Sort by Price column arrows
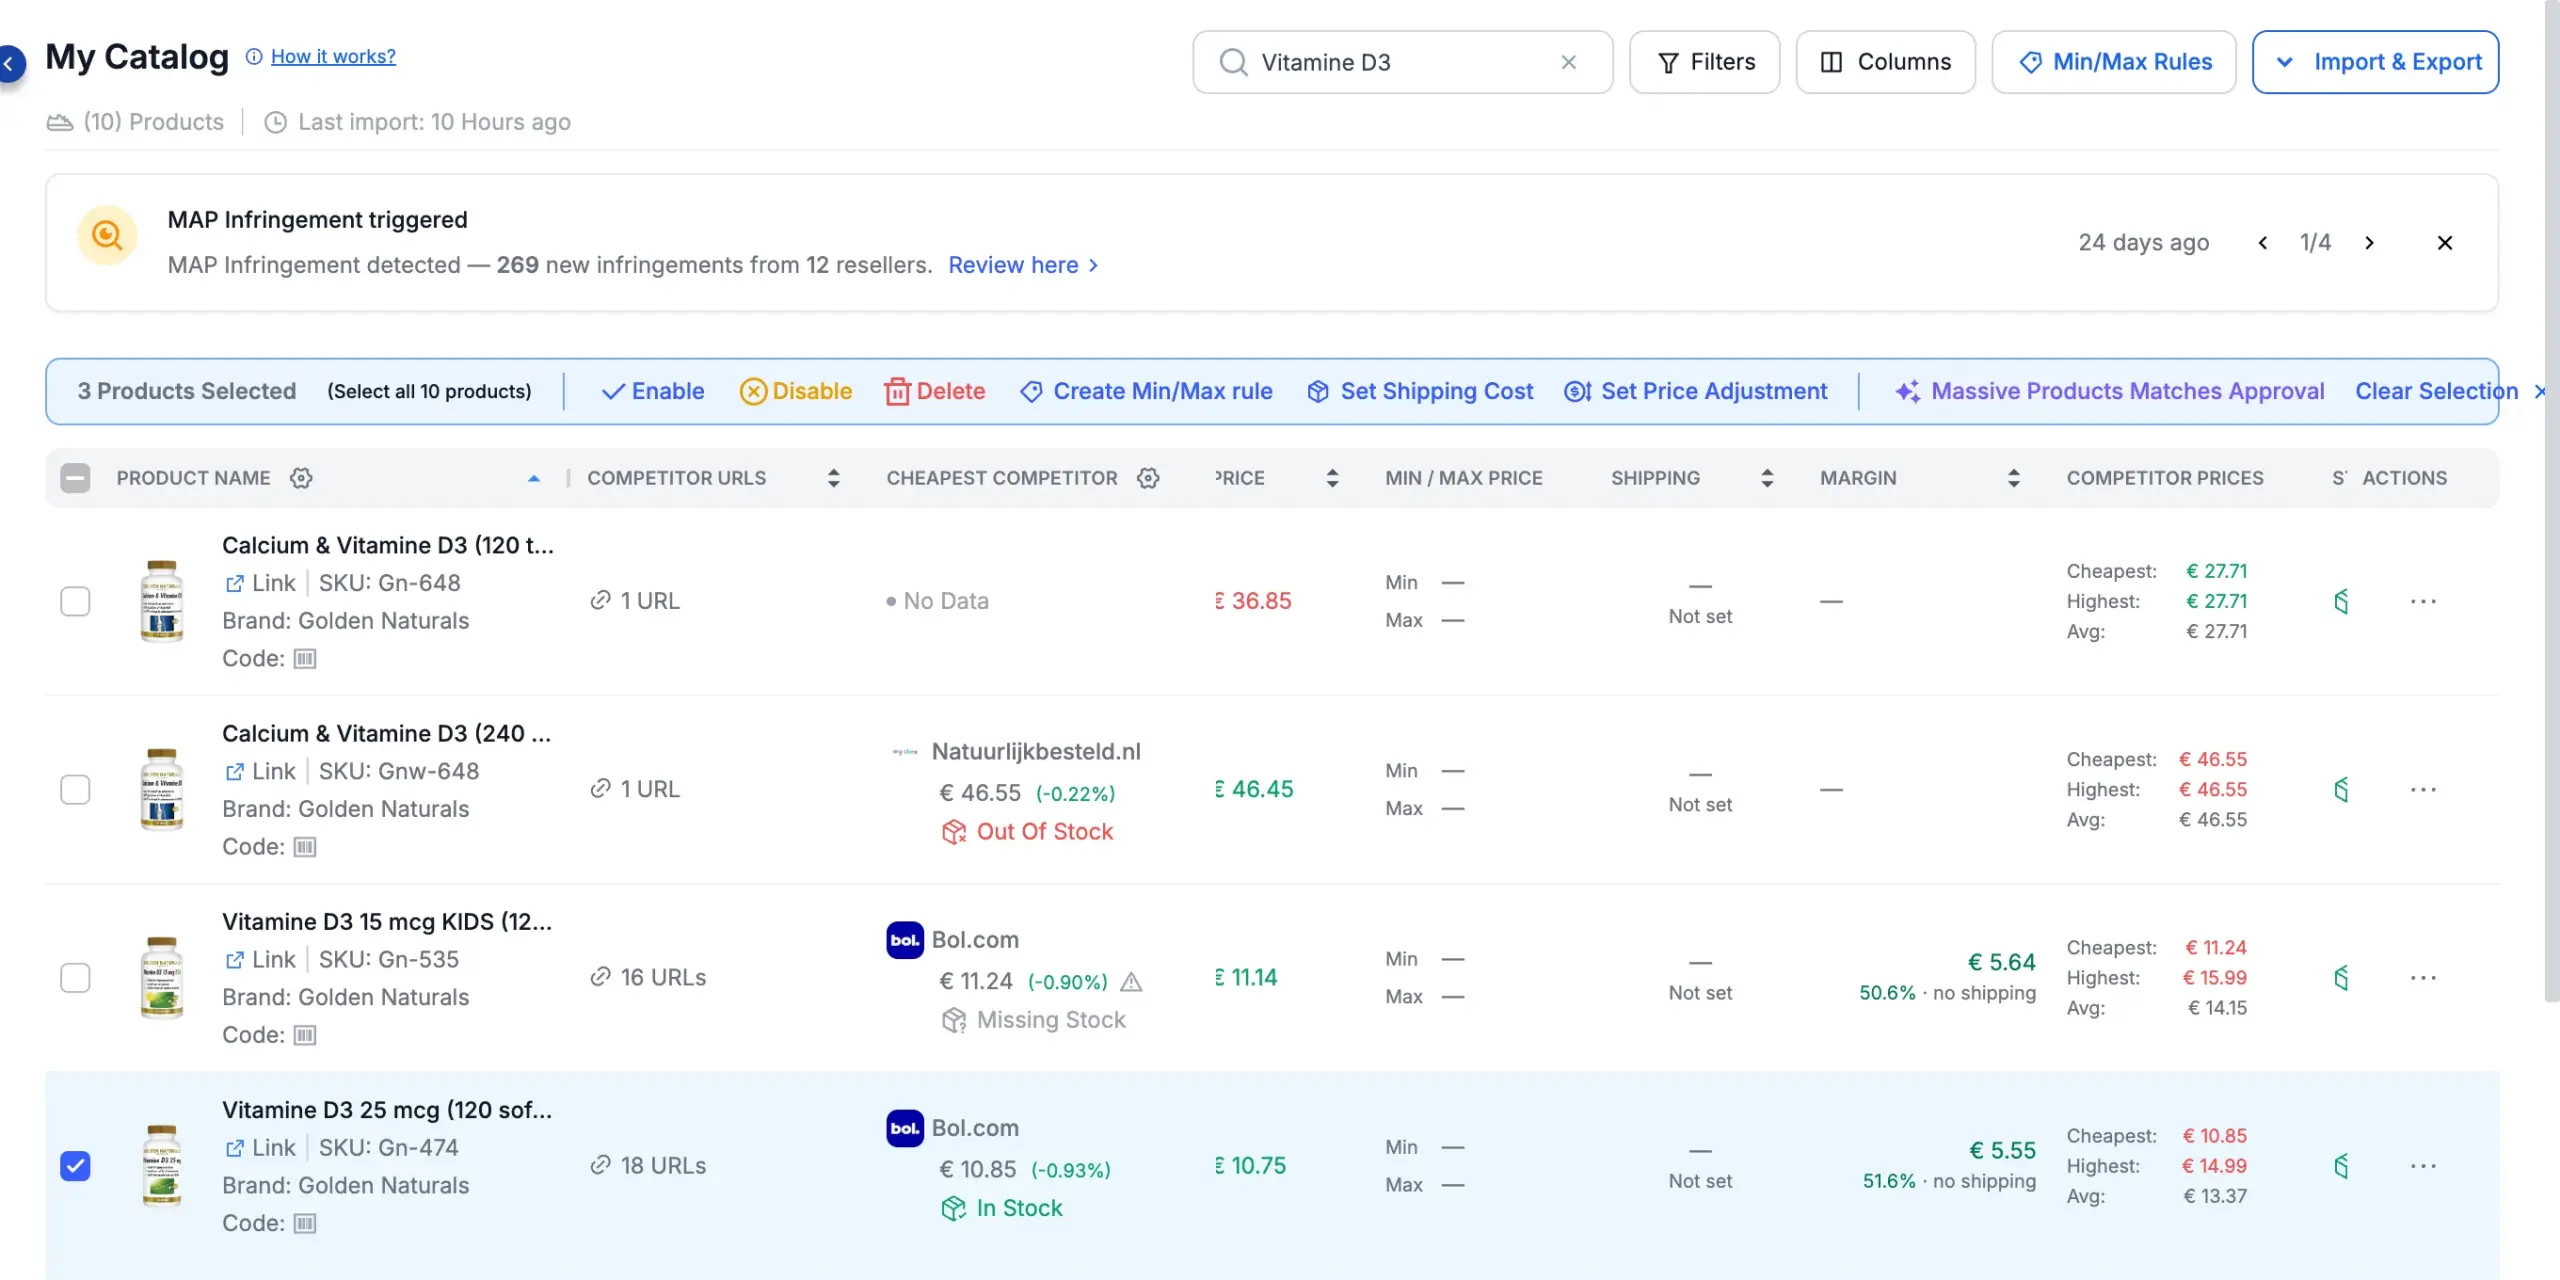Image resolution: width=2560 pixels, height=1280 pixels. (x=1332, y=478)
